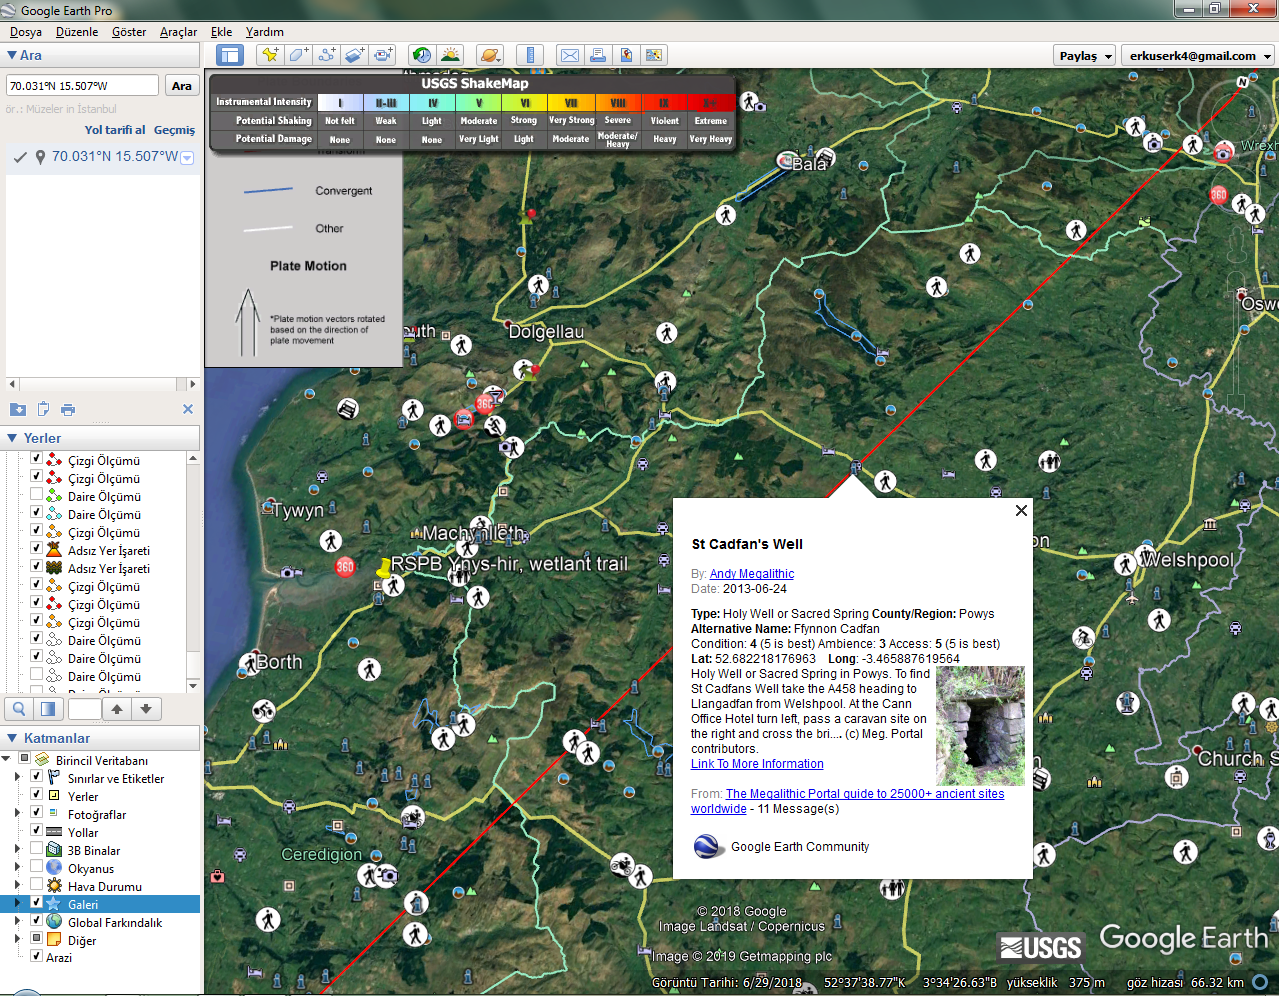Click the add image overlay tool
Screen dimensions: 1279x996
coord(354,55)
